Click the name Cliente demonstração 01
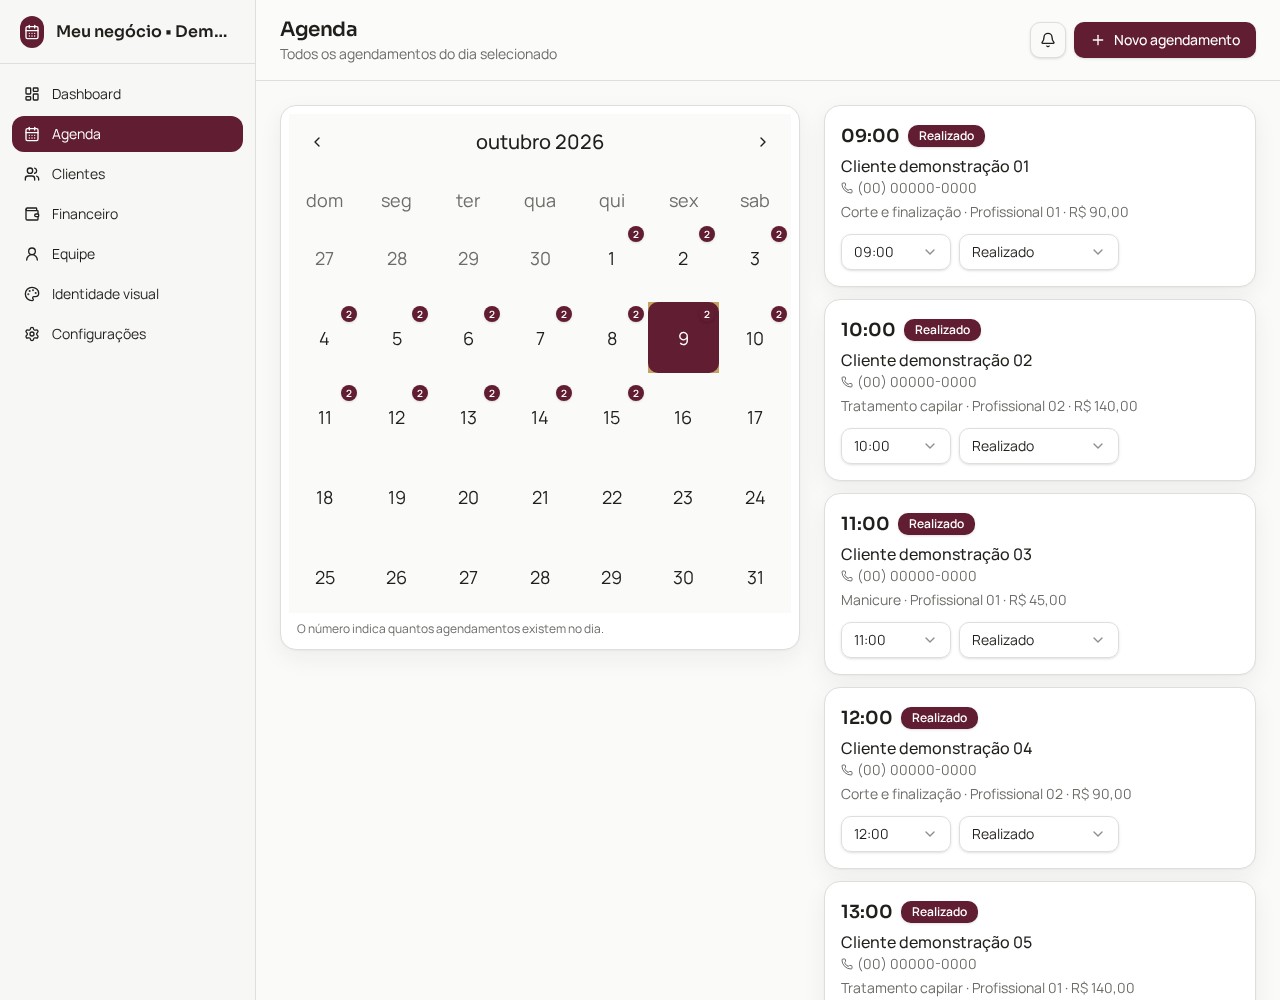Image resolution: width=1280 pixels, height=1000 pixels. 935,166
